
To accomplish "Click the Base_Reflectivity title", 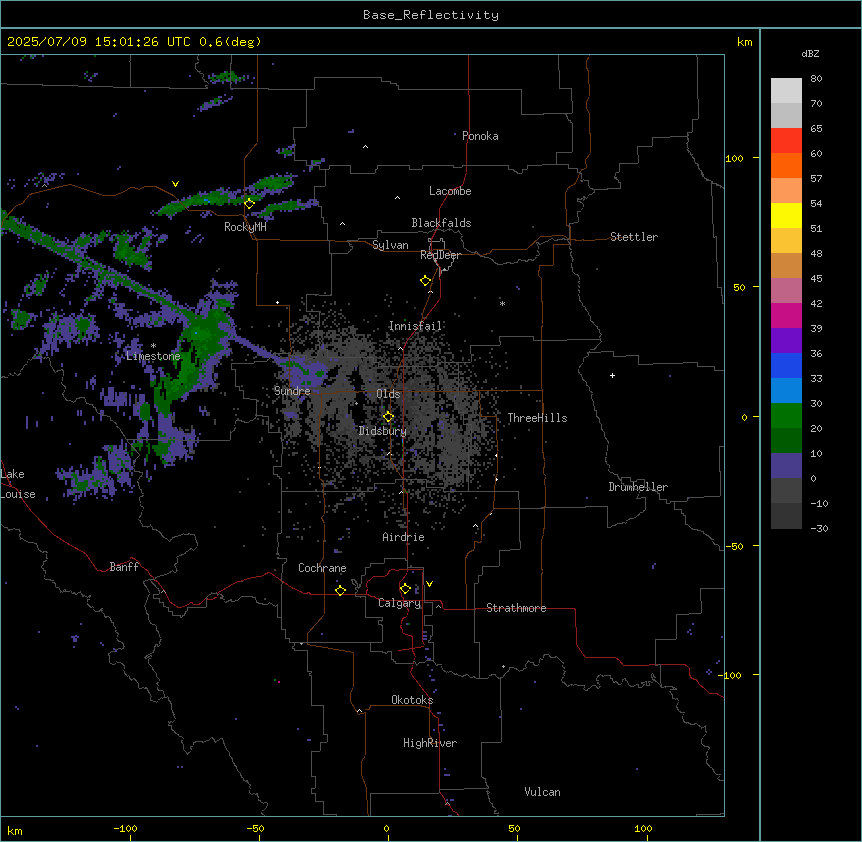I will (x=431, y=15).
